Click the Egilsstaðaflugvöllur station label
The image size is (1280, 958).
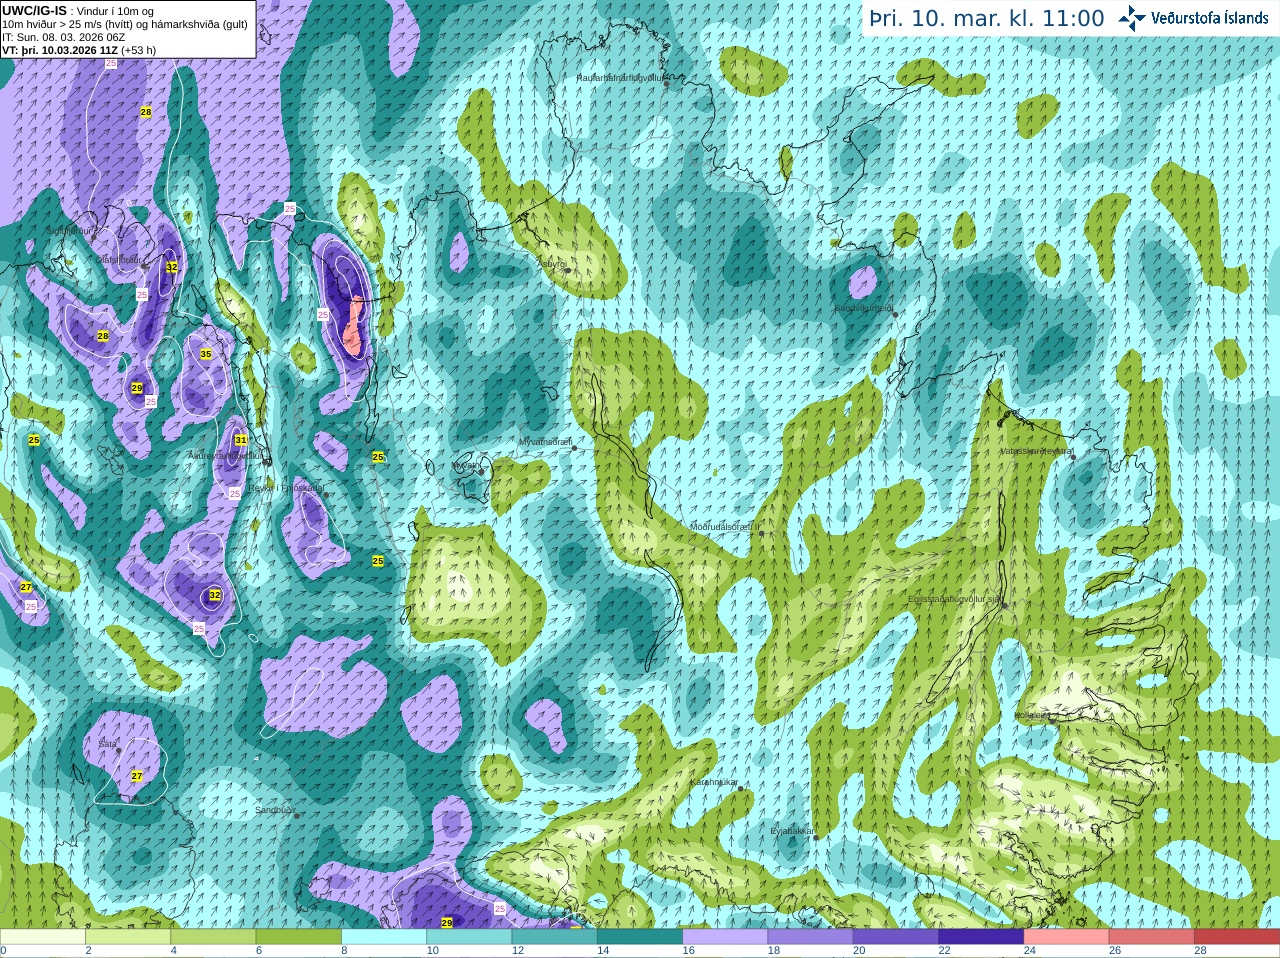[955, 599]
